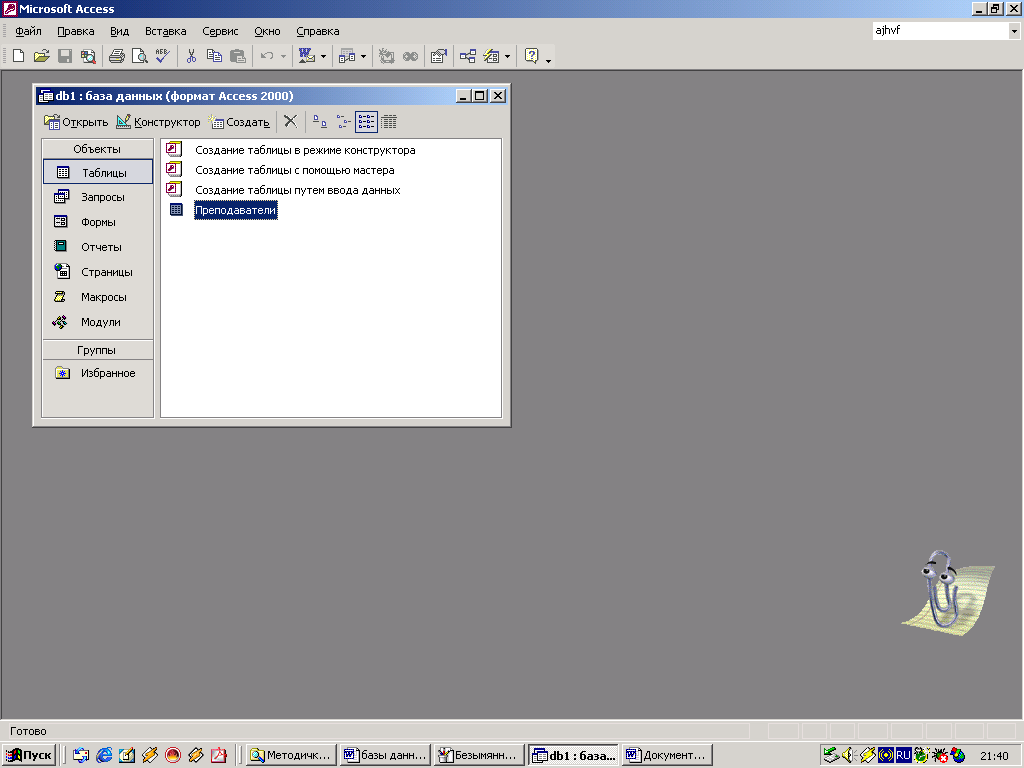
Task: Select Отчеты in objects pane
Action: (x=97, y=247)
